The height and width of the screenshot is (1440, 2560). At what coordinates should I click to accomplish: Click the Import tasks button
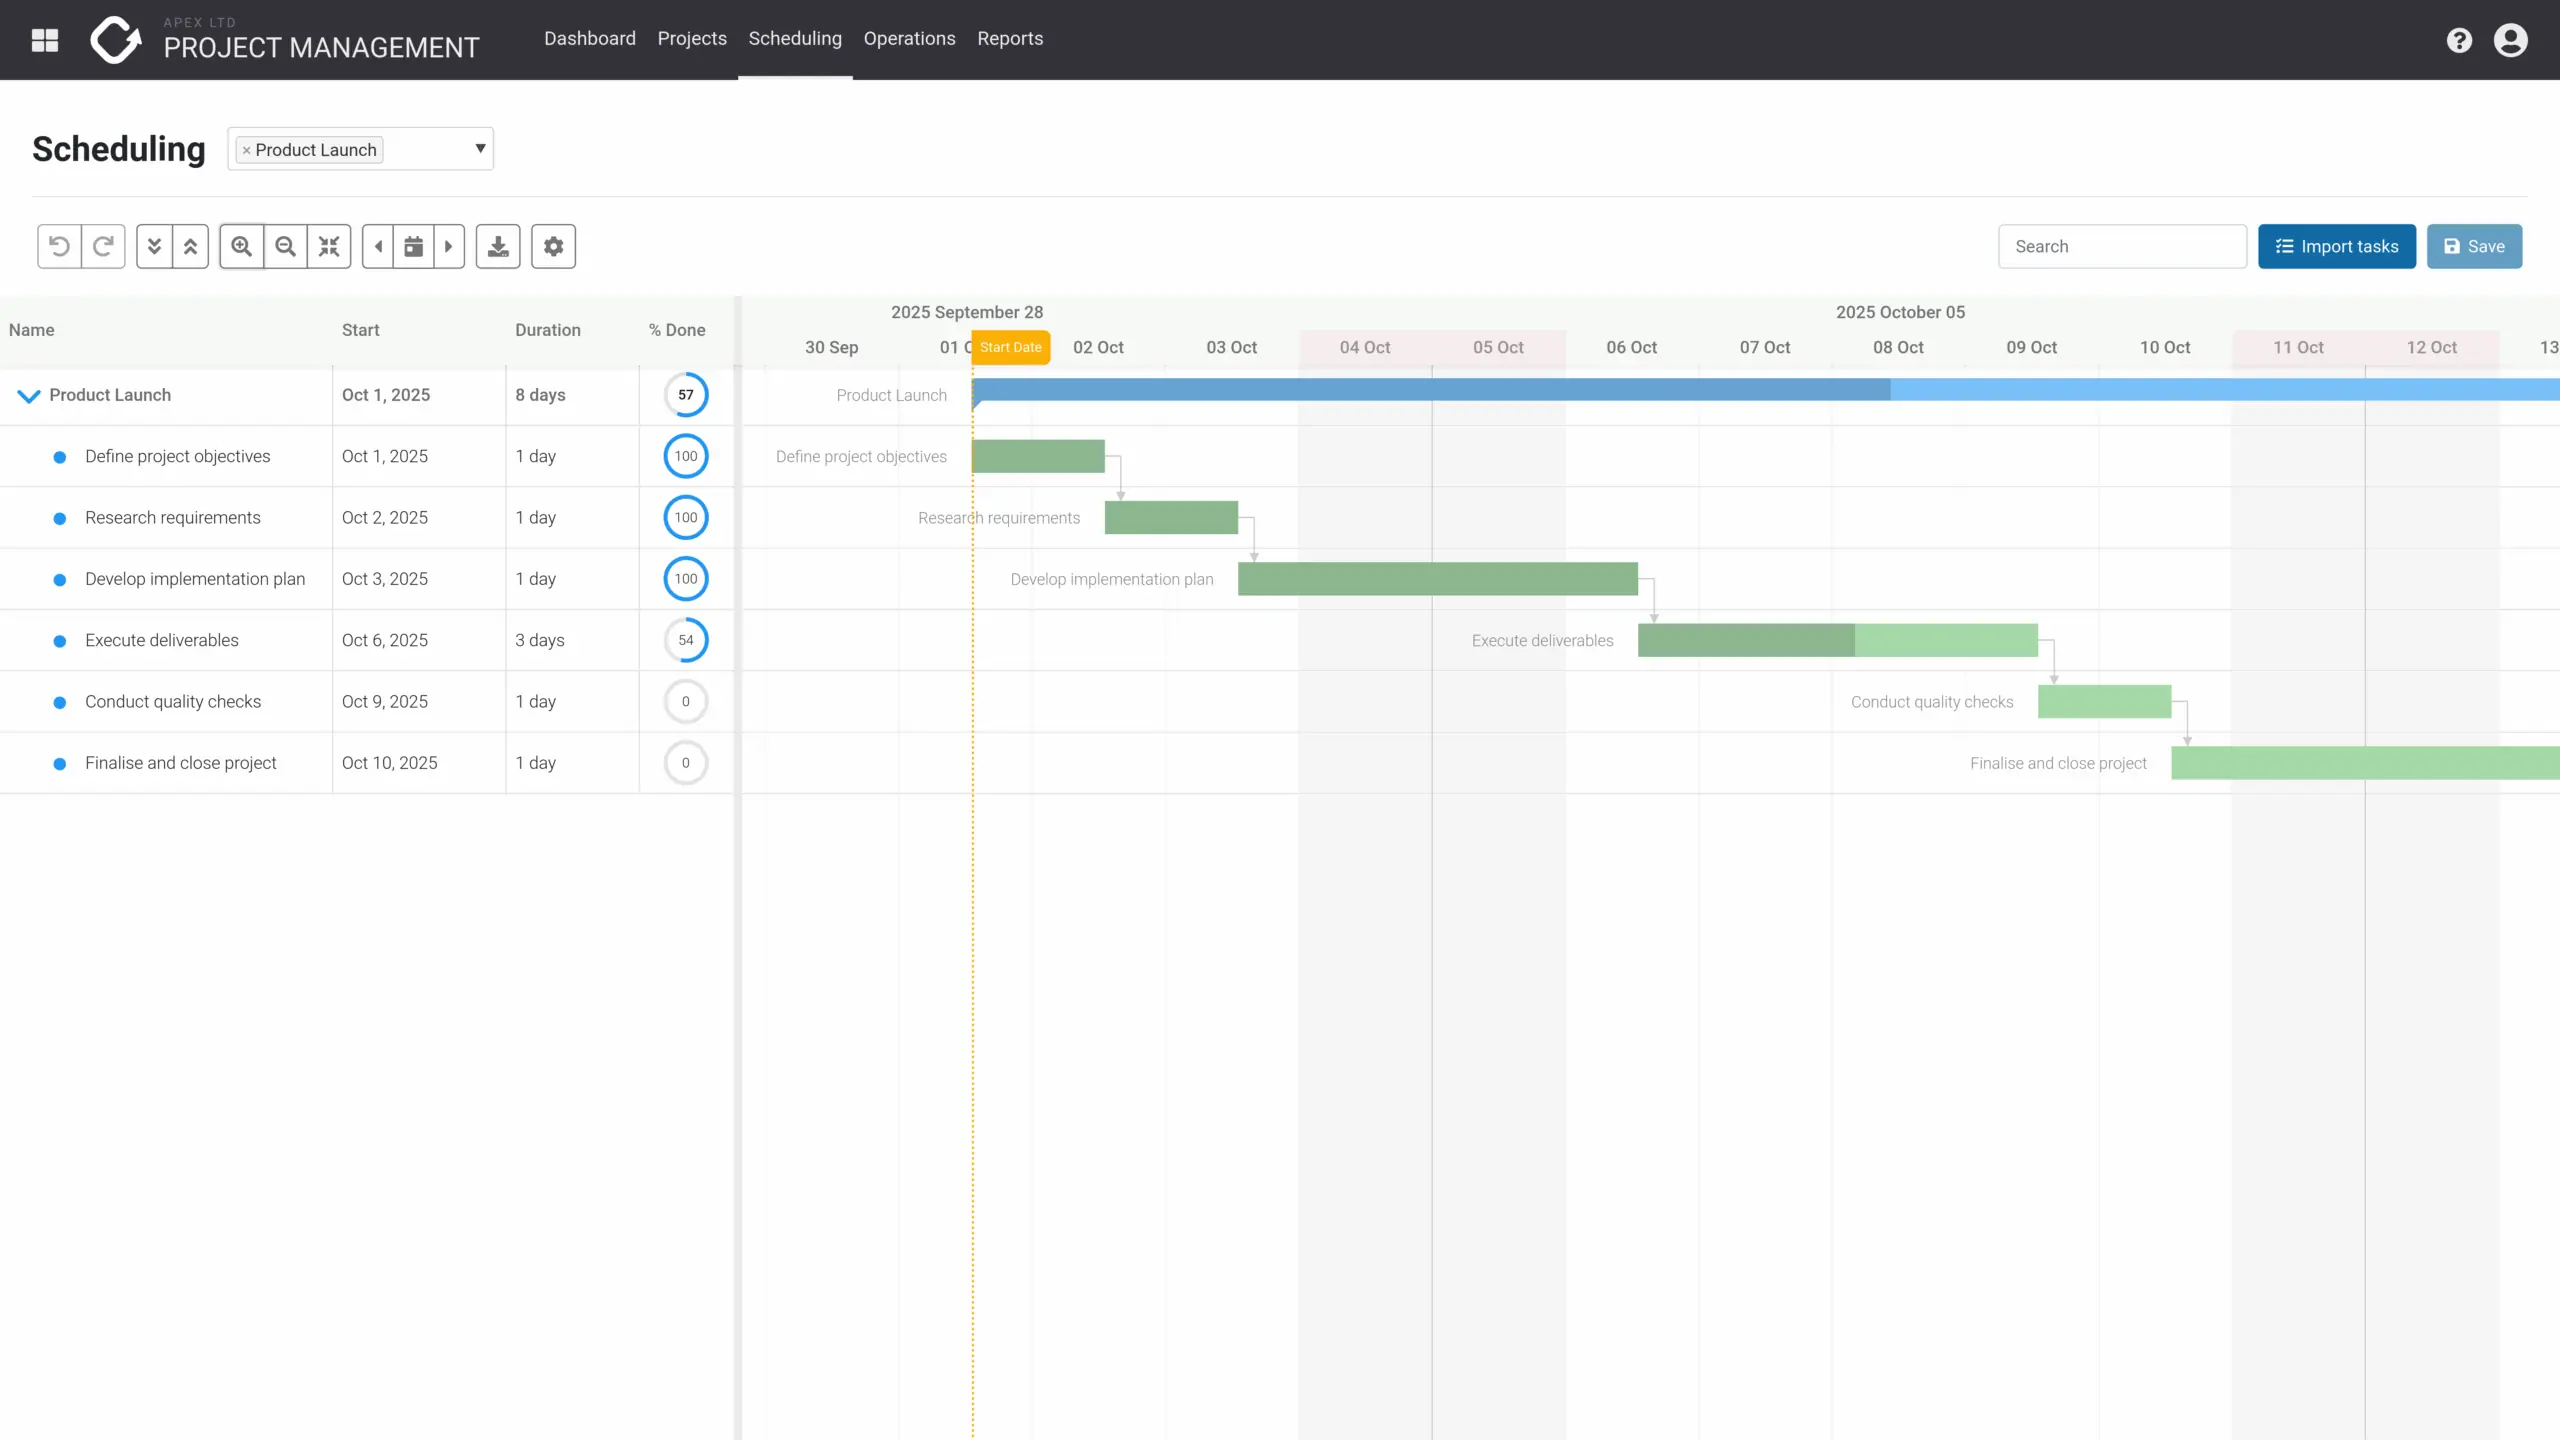[x=2336, y=246]
